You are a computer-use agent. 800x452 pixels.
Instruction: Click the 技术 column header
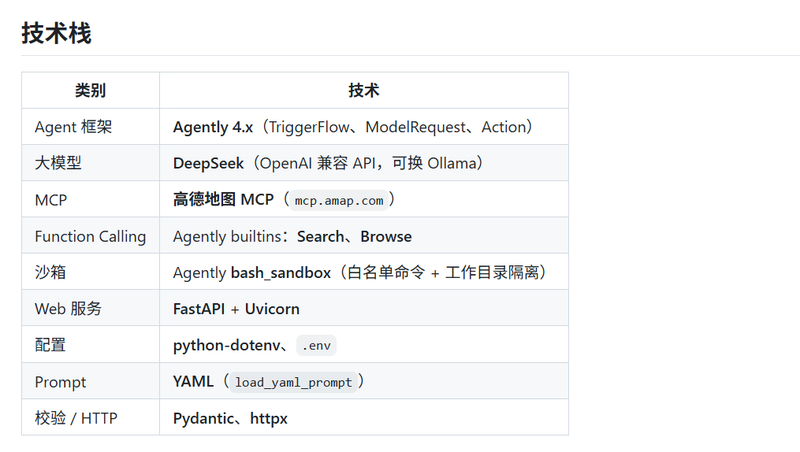364,90
